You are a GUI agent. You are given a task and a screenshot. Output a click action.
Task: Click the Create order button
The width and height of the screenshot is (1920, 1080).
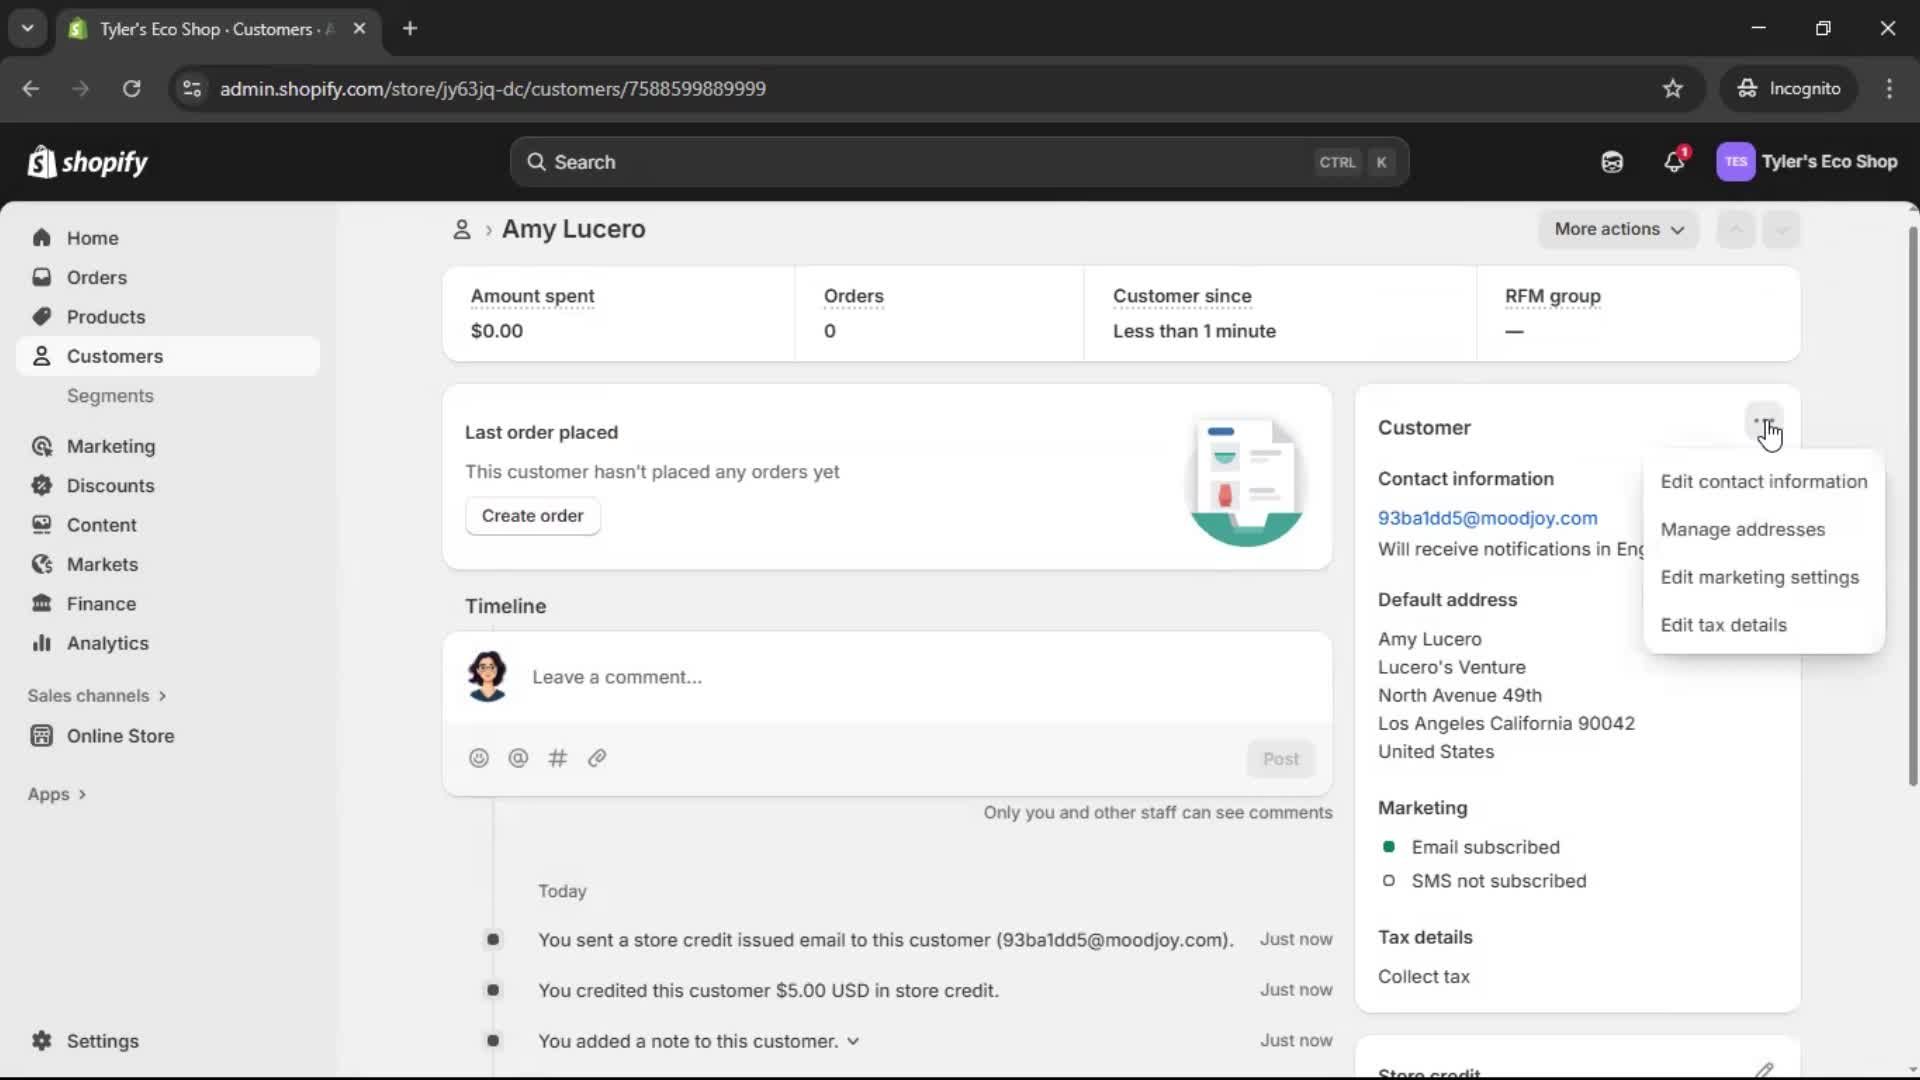(533, 515)
